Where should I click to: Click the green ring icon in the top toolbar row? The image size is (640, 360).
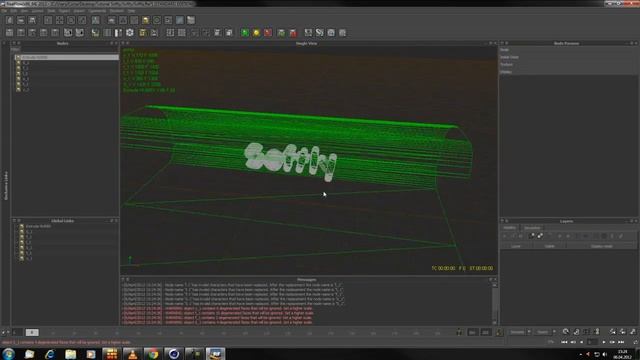[x=157, y=20]
